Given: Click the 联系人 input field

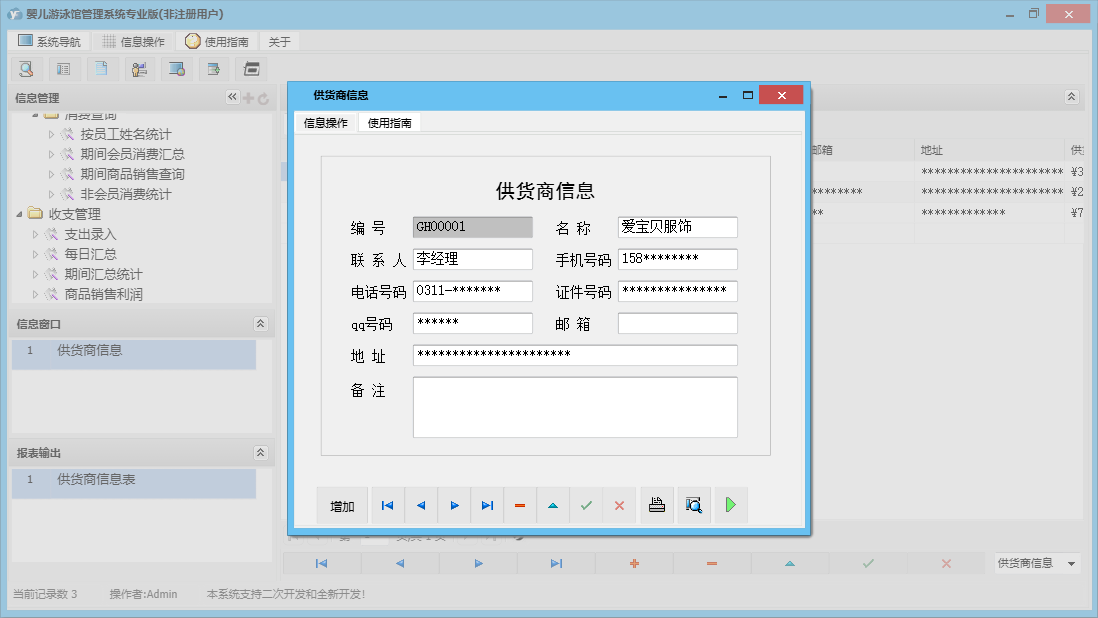Looking at the screenshot, I should point(472,260).
